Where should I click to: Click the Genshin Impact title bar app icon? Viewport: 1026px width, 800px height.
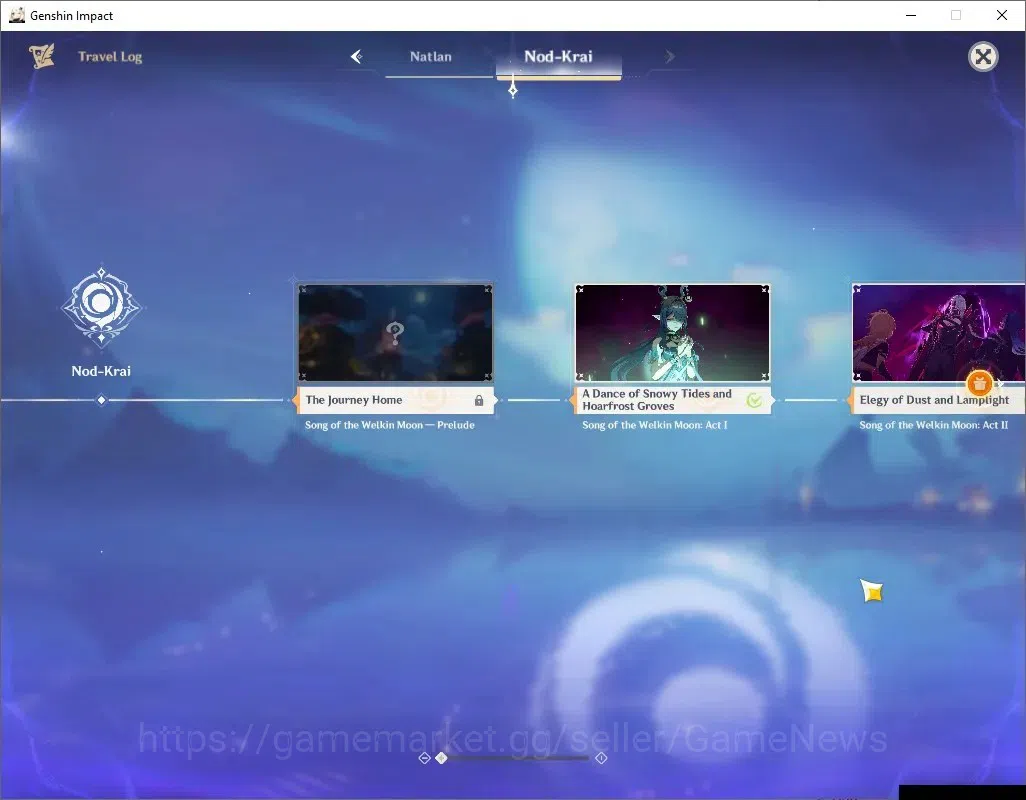(16, 15)
